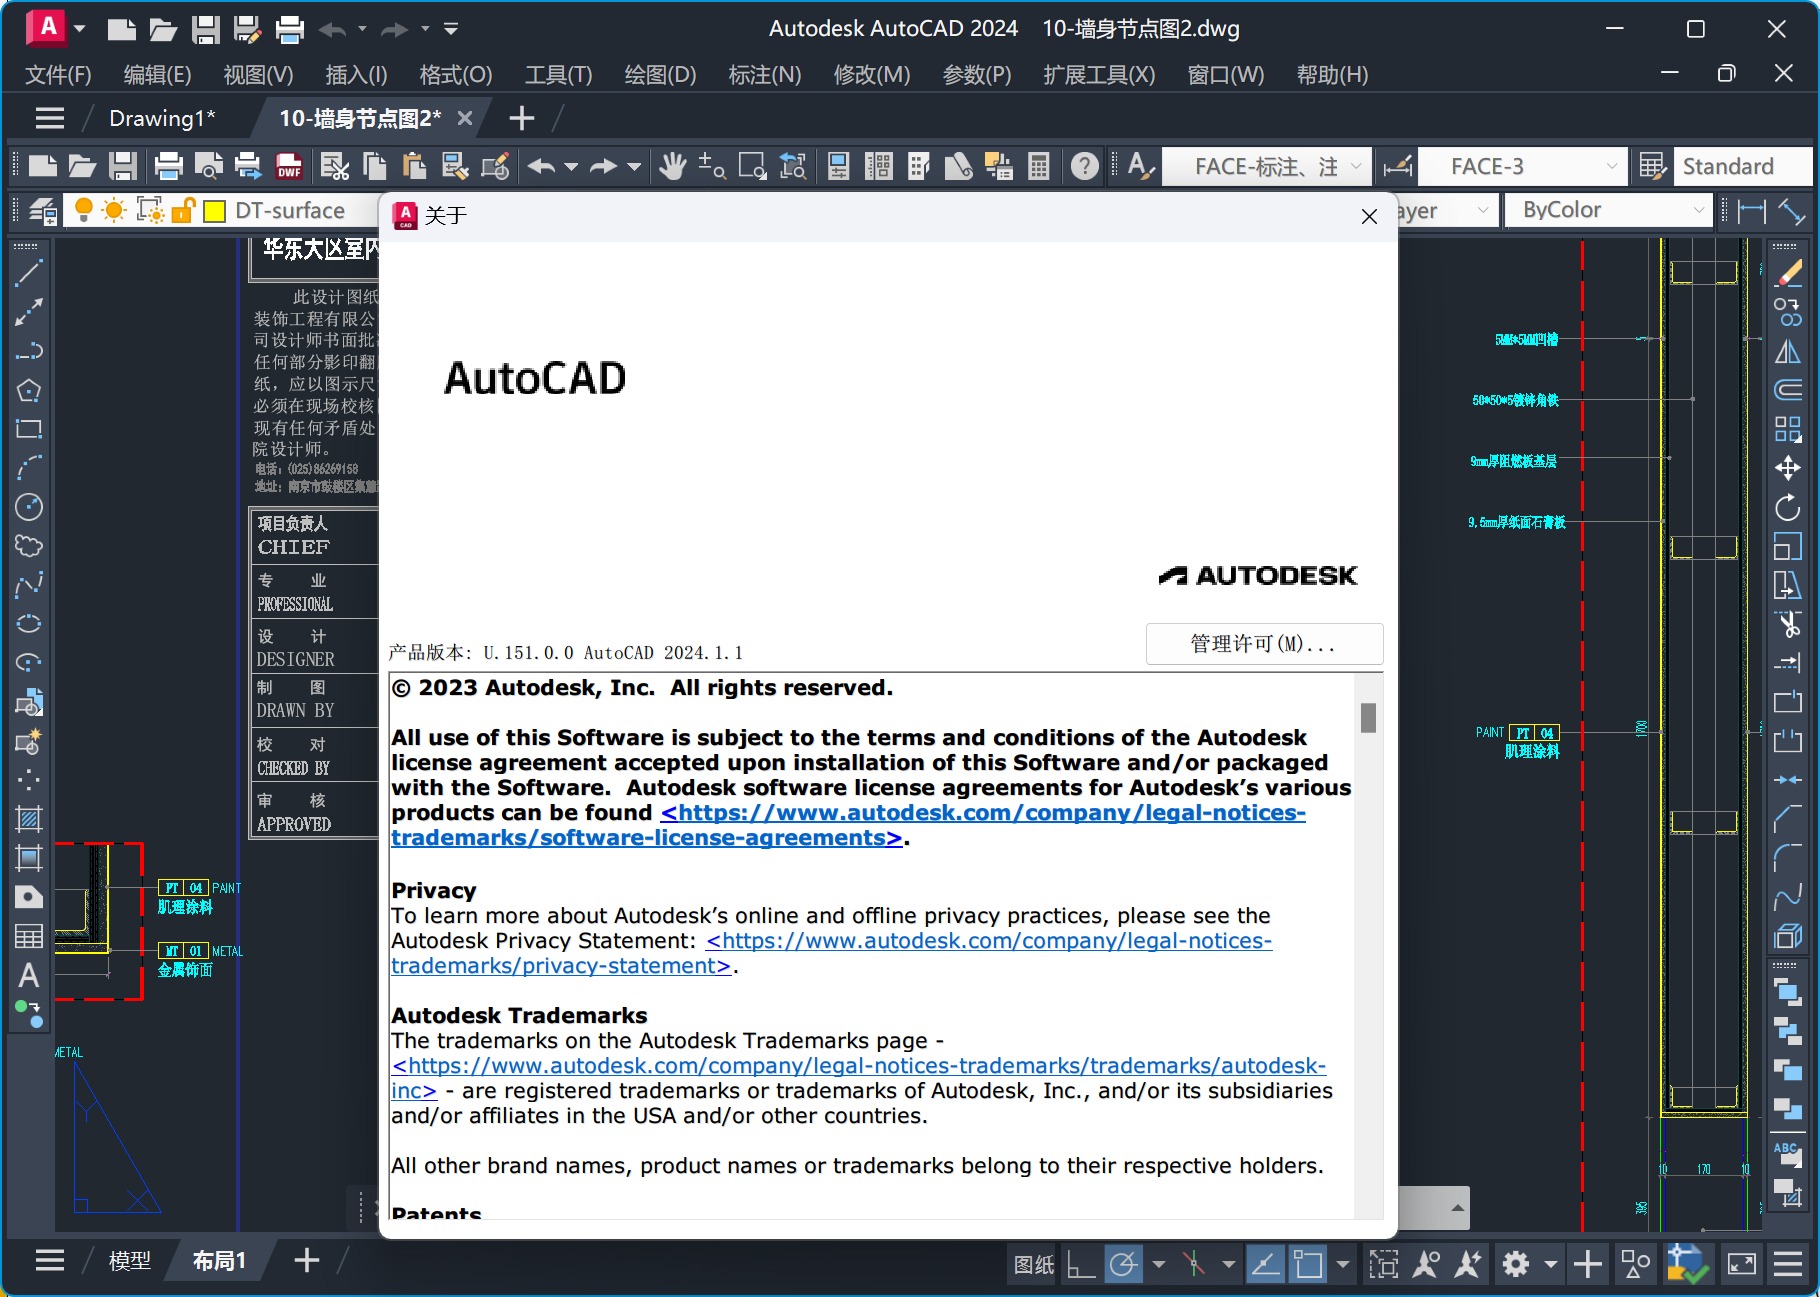Click the yellow layer color swatch
Image resolution: width=1820 pixels, height=1297 pixels.
coord(214,210)
